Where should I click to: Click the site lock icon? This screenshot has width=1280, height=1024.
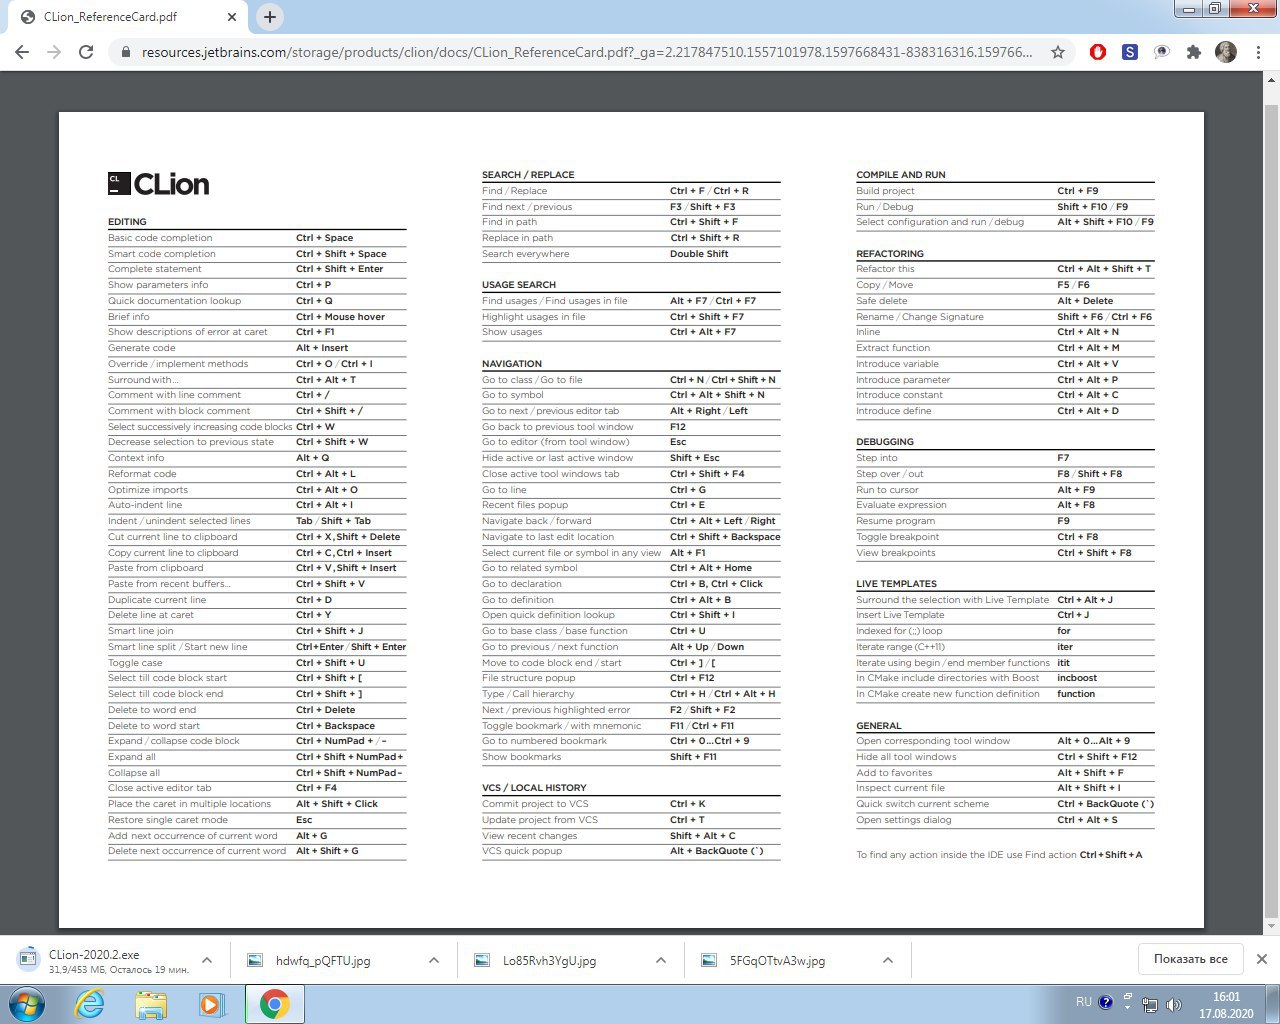(x=126, y=52)
